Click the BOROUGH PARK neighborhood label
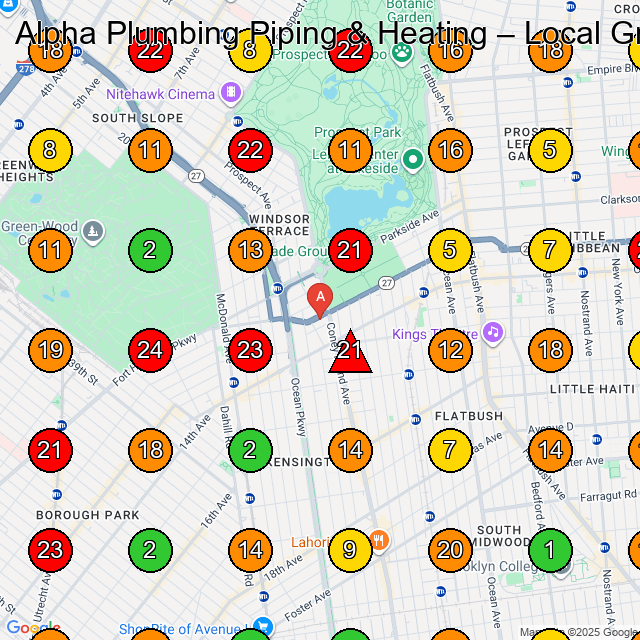 (x=88, y=515)
